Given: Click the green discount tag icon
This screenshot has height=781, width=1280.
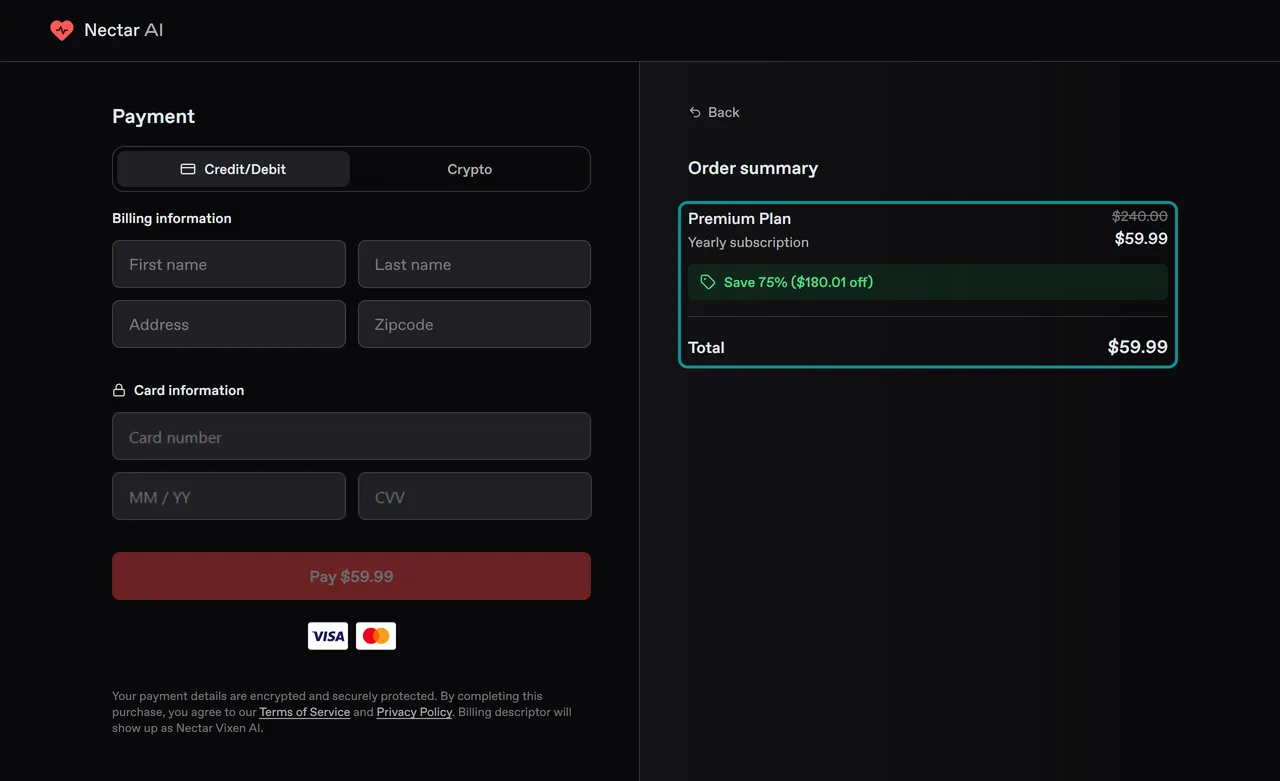Looking at the screenshot, I should 708,282.
